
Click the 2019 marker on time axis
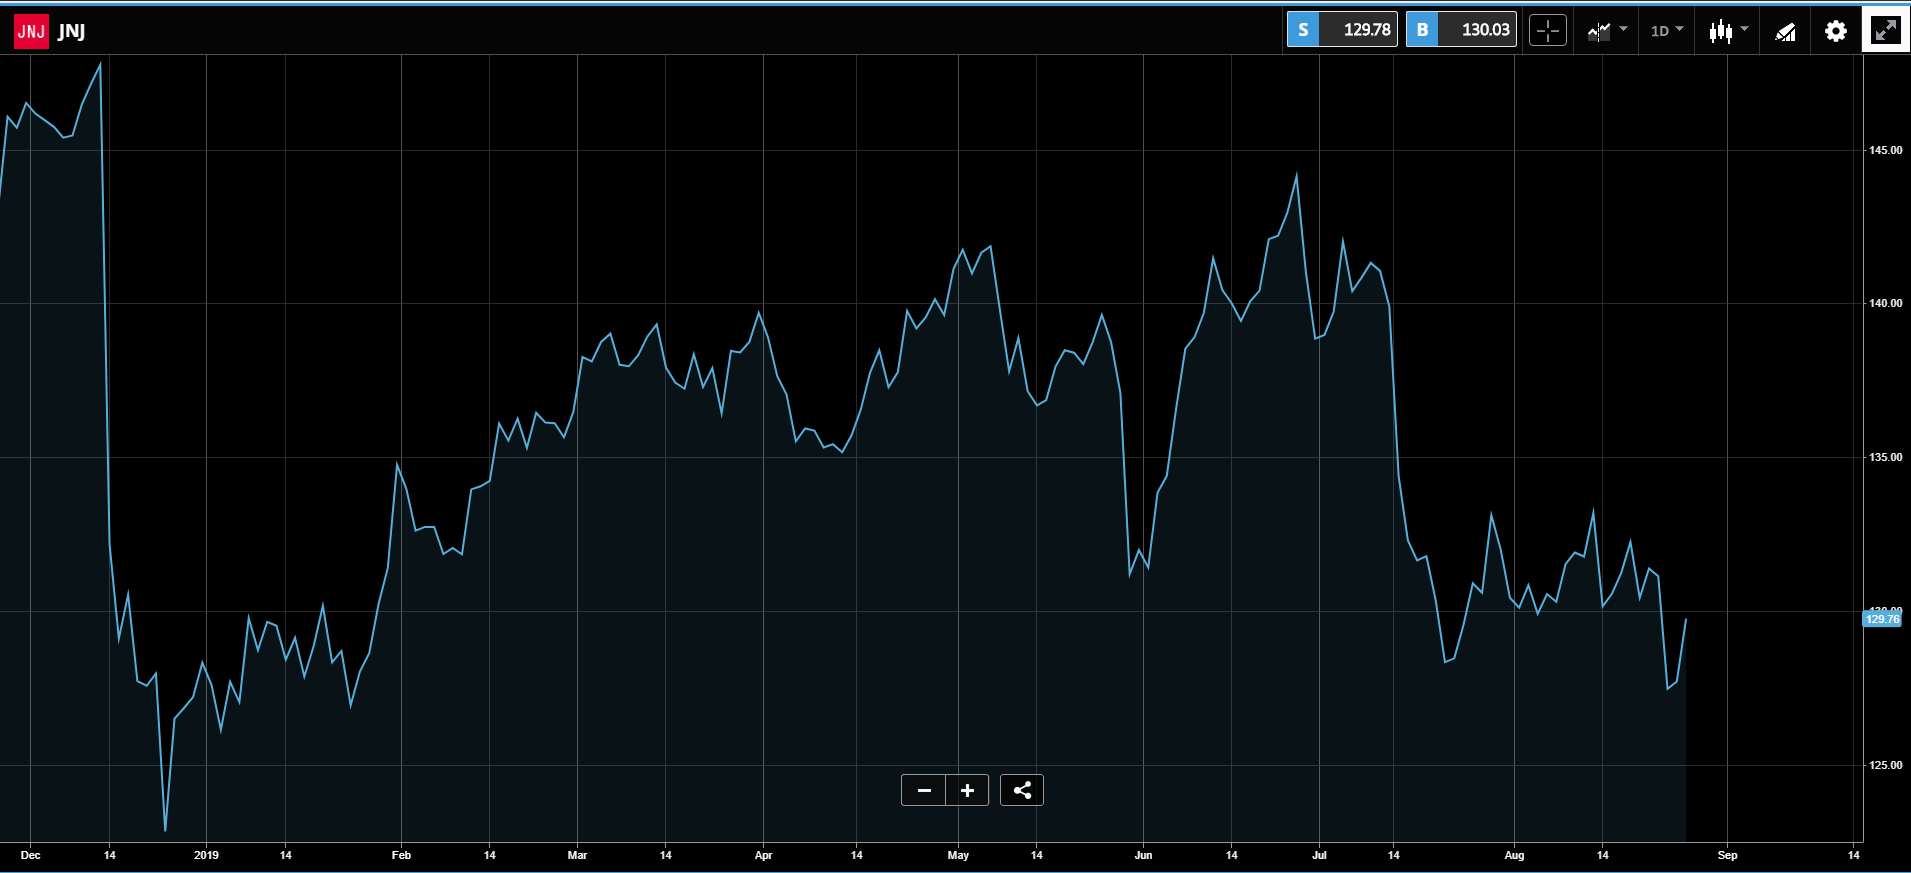206,855
